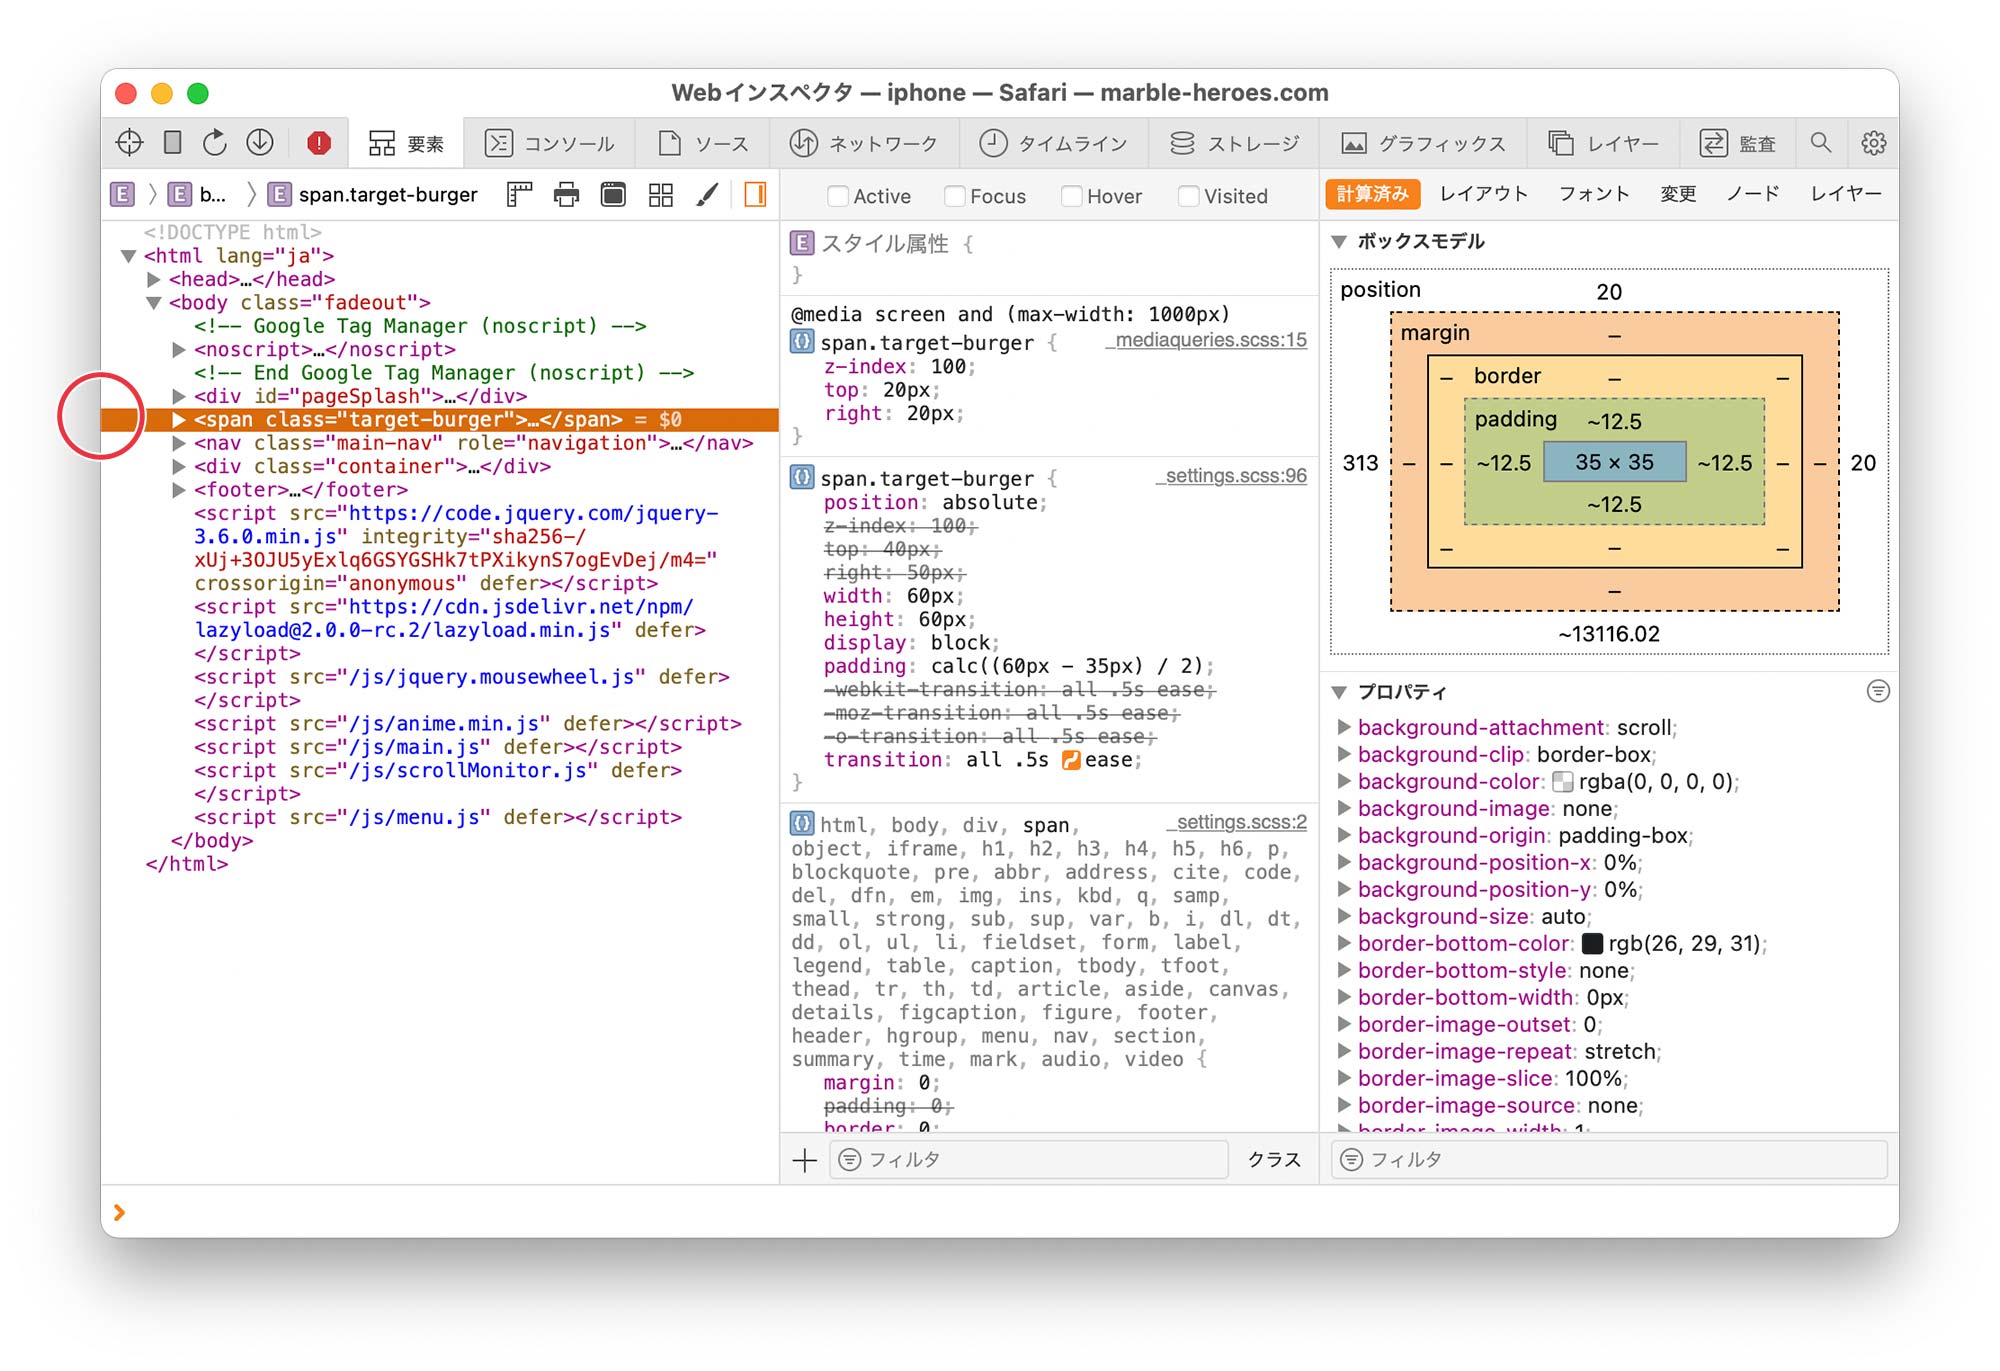Open the inspector settings gear
Screen dimensions: 2000x1371
[1873, 143]
